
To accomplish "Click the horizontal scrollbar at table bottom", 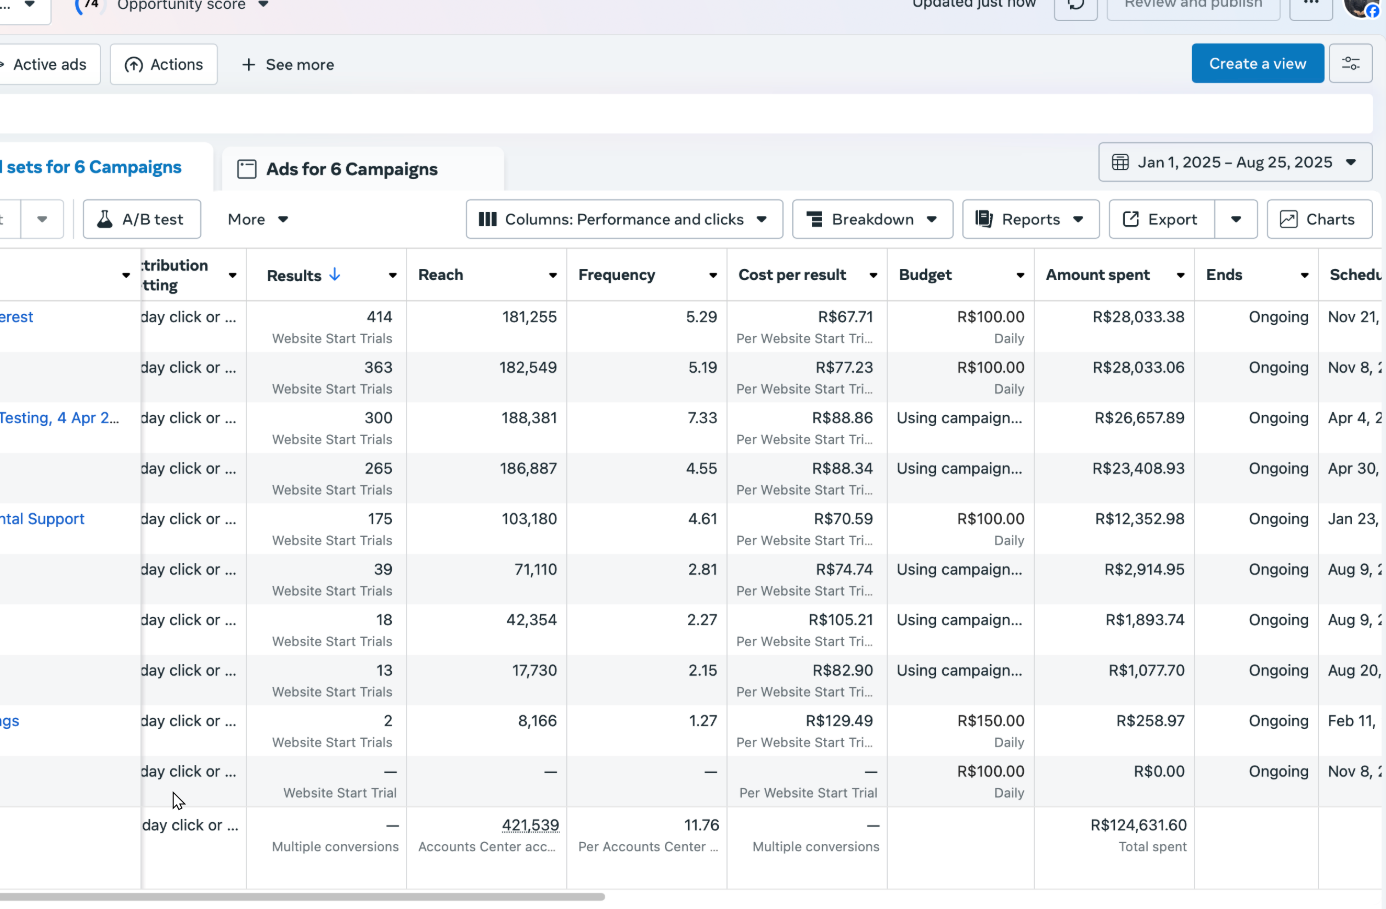I will (300, 897).
